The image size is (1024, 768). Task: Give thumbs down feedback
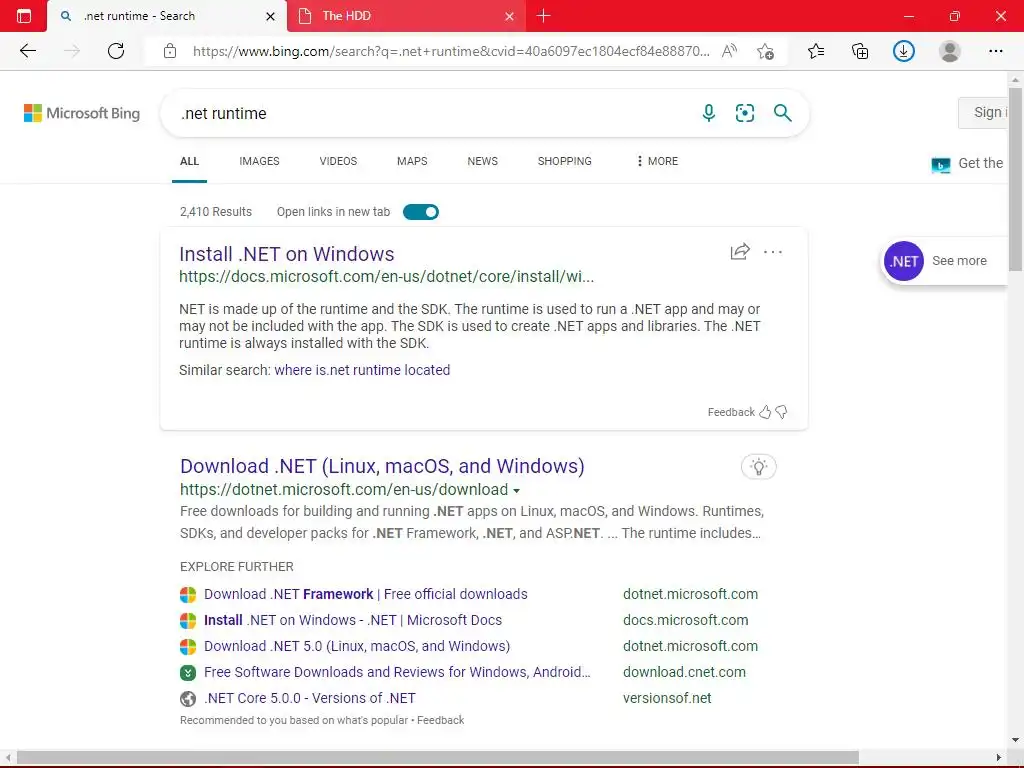781,412
